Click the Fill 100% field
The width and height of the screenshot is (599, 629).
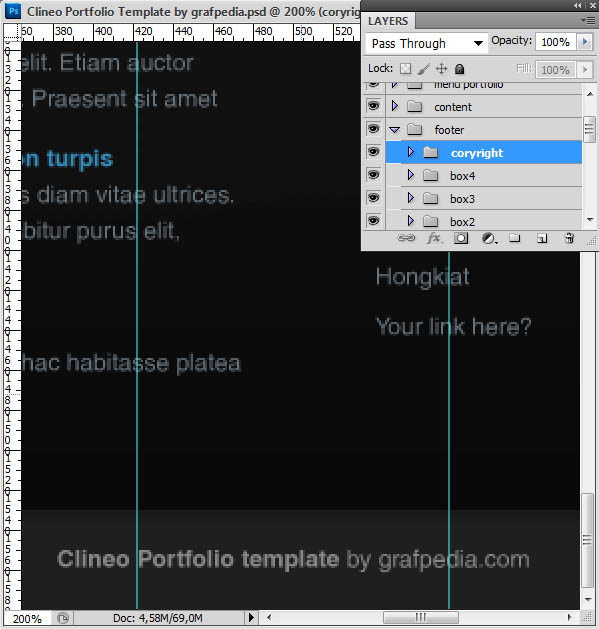[x=556, y=70]
